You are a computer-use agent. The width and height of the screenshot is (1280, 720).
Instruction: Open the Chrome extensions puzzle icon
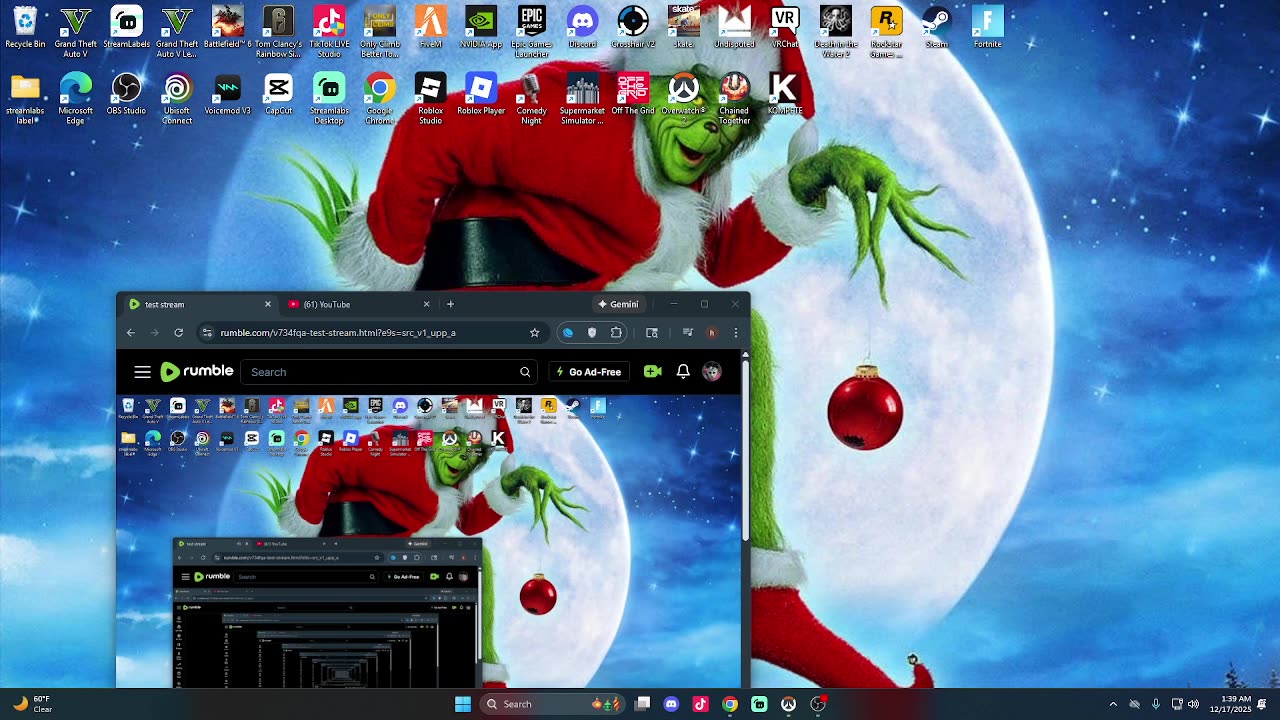click(x=616, y=333)
